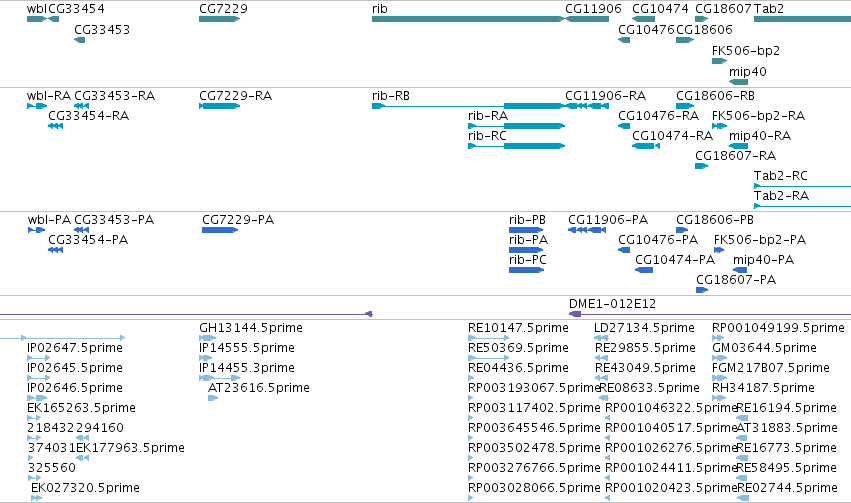Click the mip40 gene label
Image resolution: width=851 pixels, height=503 pixels.
click(747, 72)
